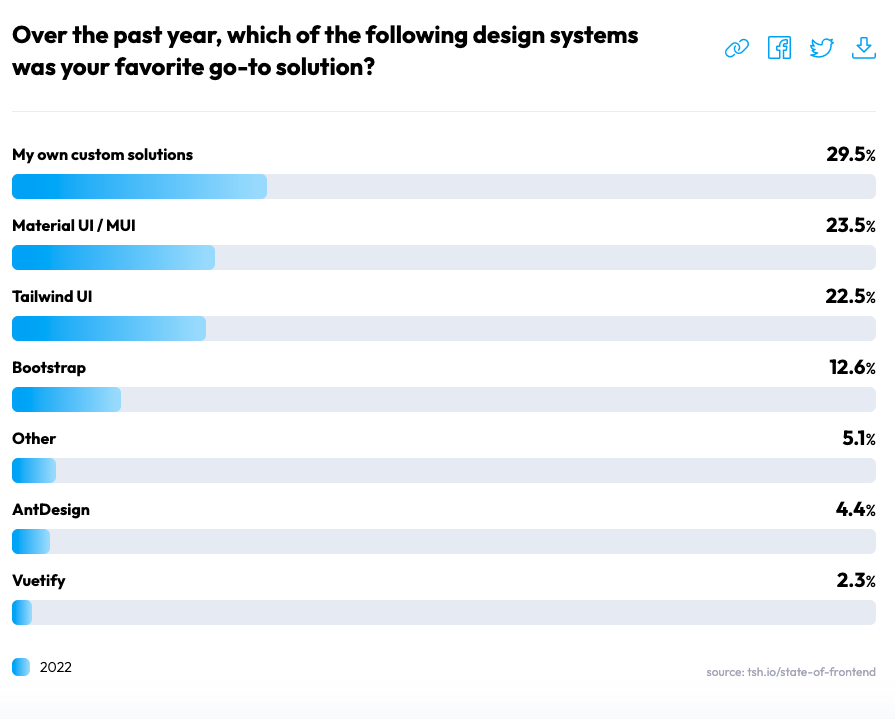Image resolution: width=895 pixels, height=719 pixels.
Task: Share chart via Twitter icon
Action: coord(821,48)
